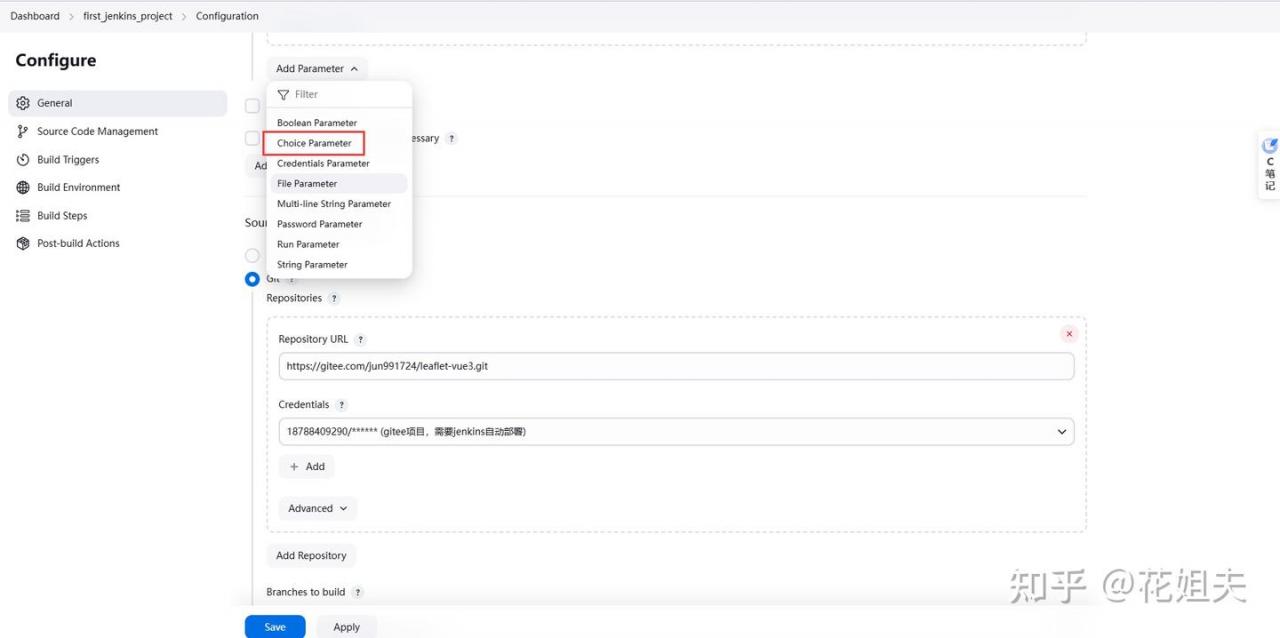The image size is (1280, 638).
Task: Delete the repository with the red X
Action: tap(1069, 334)
